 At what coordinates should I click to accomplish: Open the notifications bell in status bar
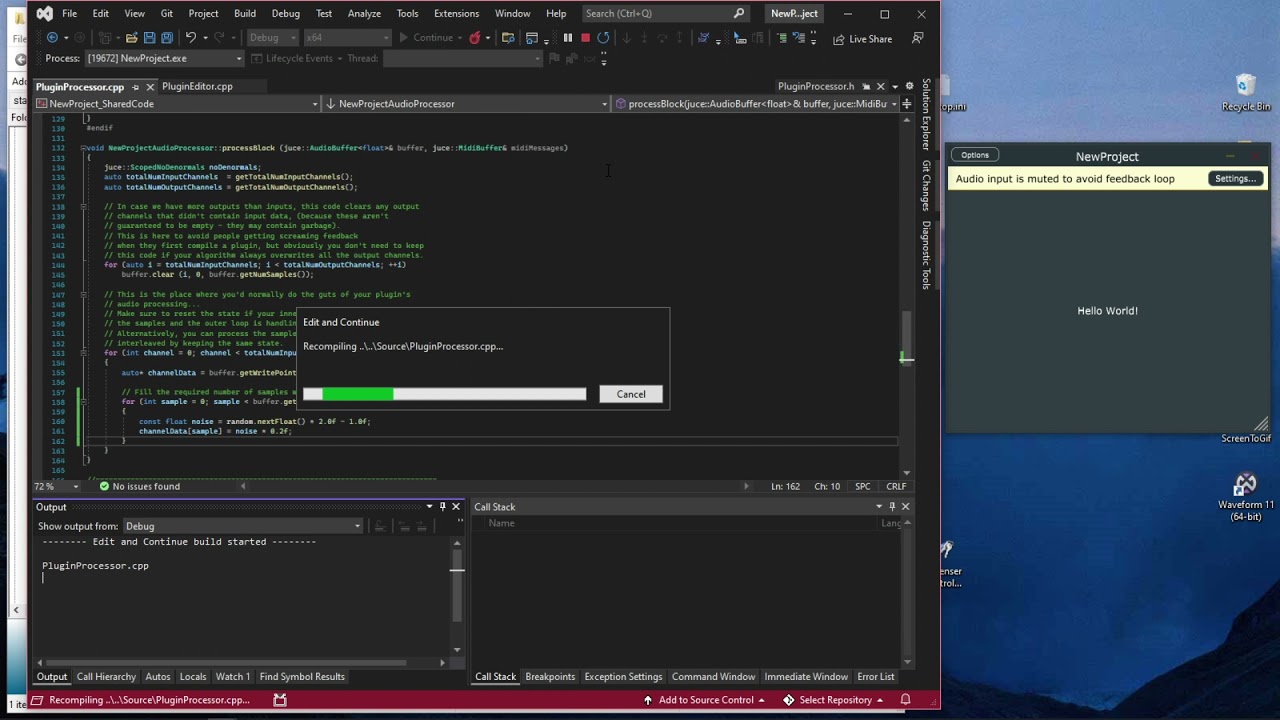905,700
